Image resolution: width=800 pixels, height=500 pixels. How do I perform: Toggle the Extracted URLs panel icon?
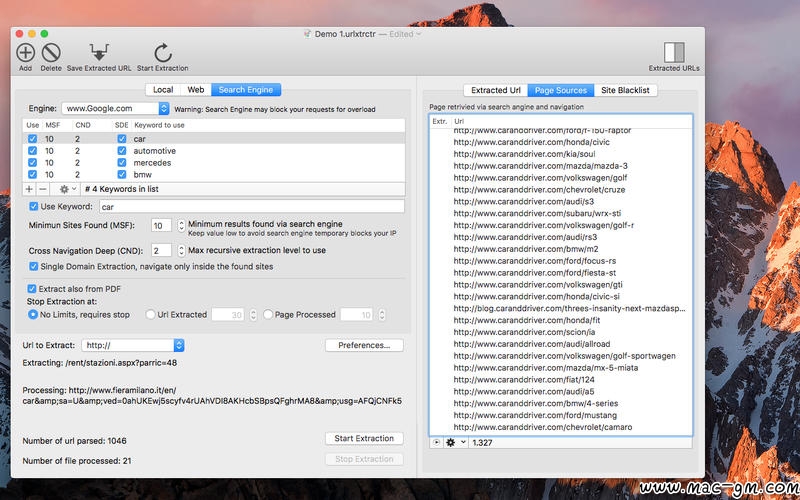674,53
